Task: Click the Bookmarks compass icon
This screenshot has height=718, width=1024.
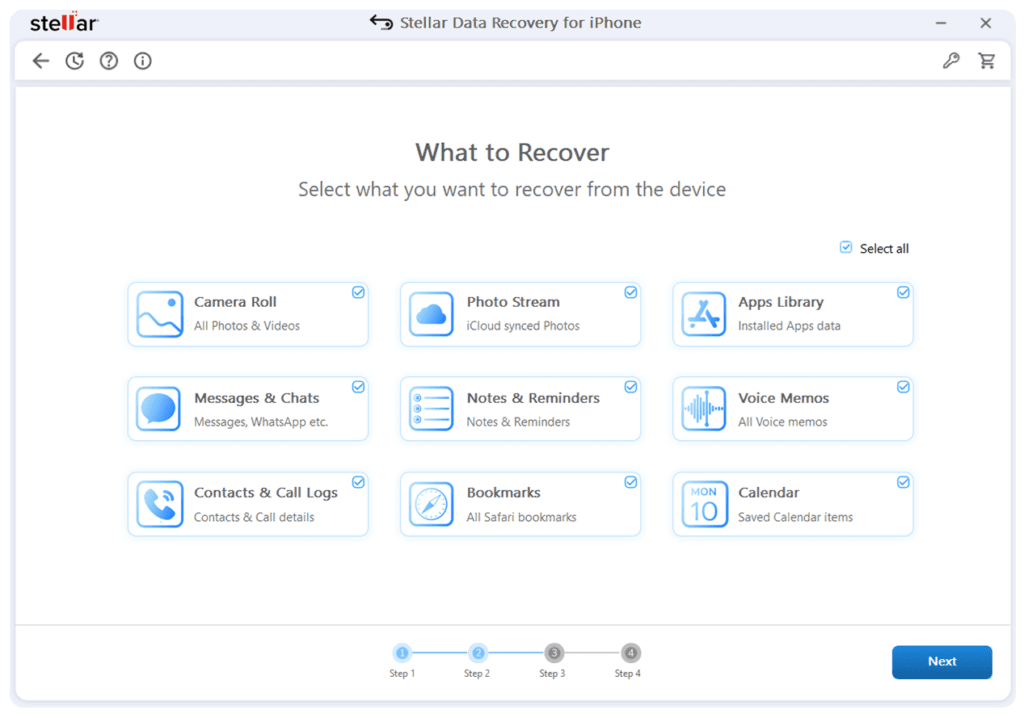Action: [431, 504]
